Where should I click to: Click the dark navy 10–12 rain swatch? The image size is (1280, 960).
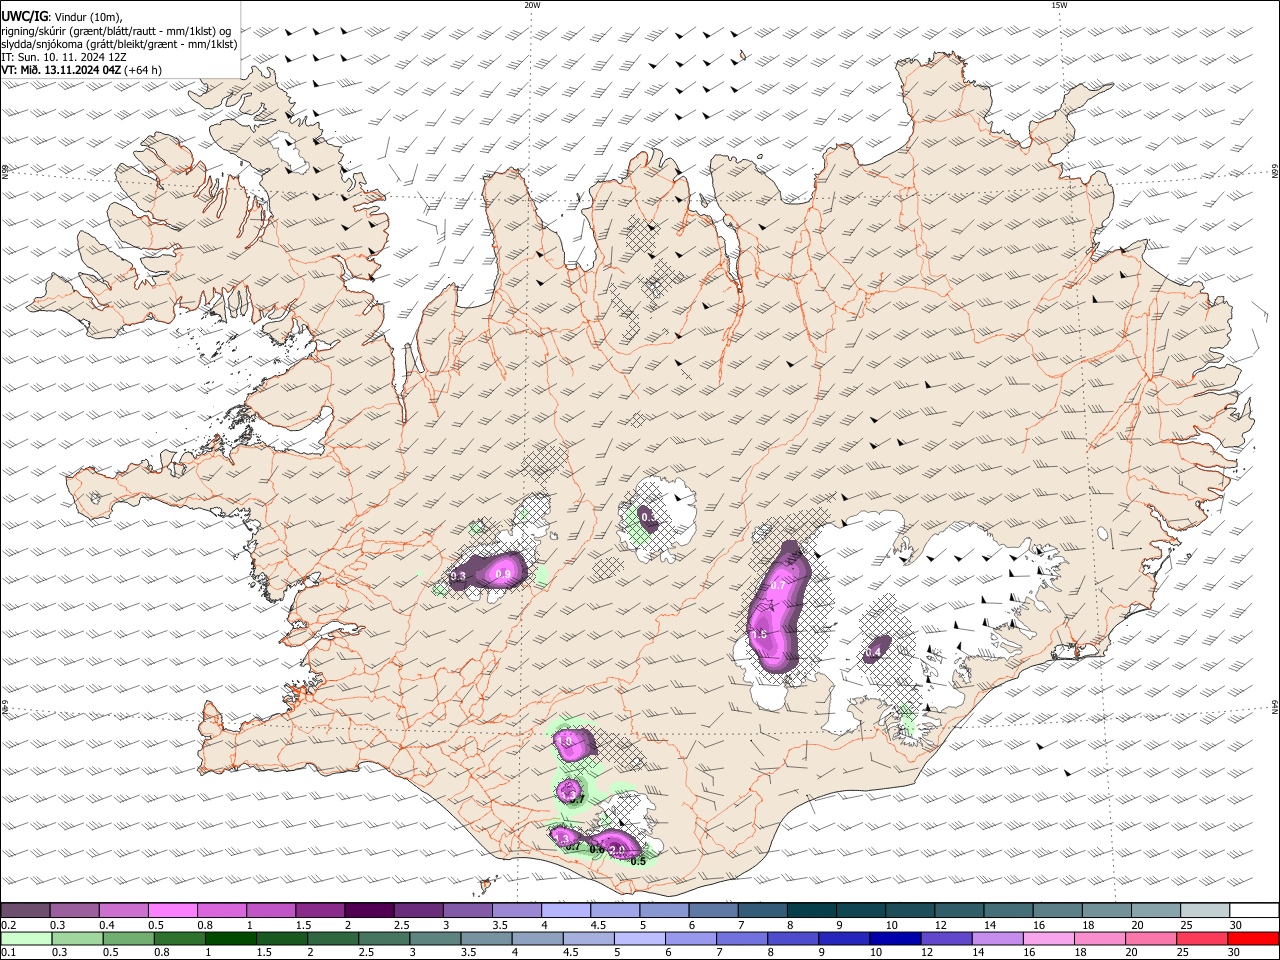click(893, 938)
